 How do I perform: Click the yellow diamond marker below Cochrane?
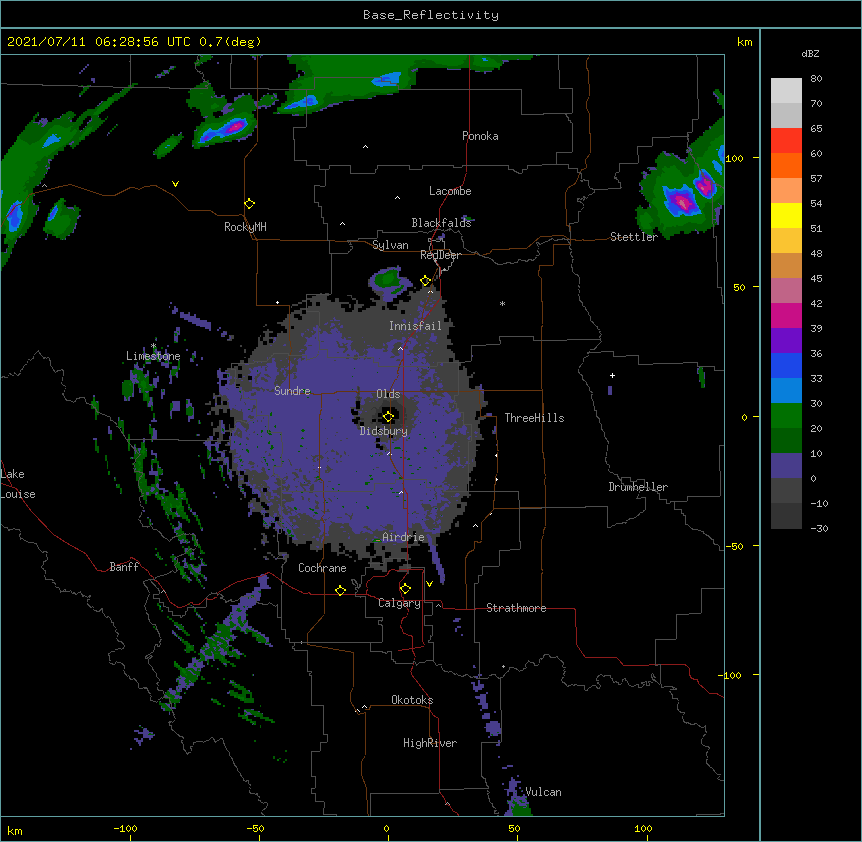click(x=340, y=590)
